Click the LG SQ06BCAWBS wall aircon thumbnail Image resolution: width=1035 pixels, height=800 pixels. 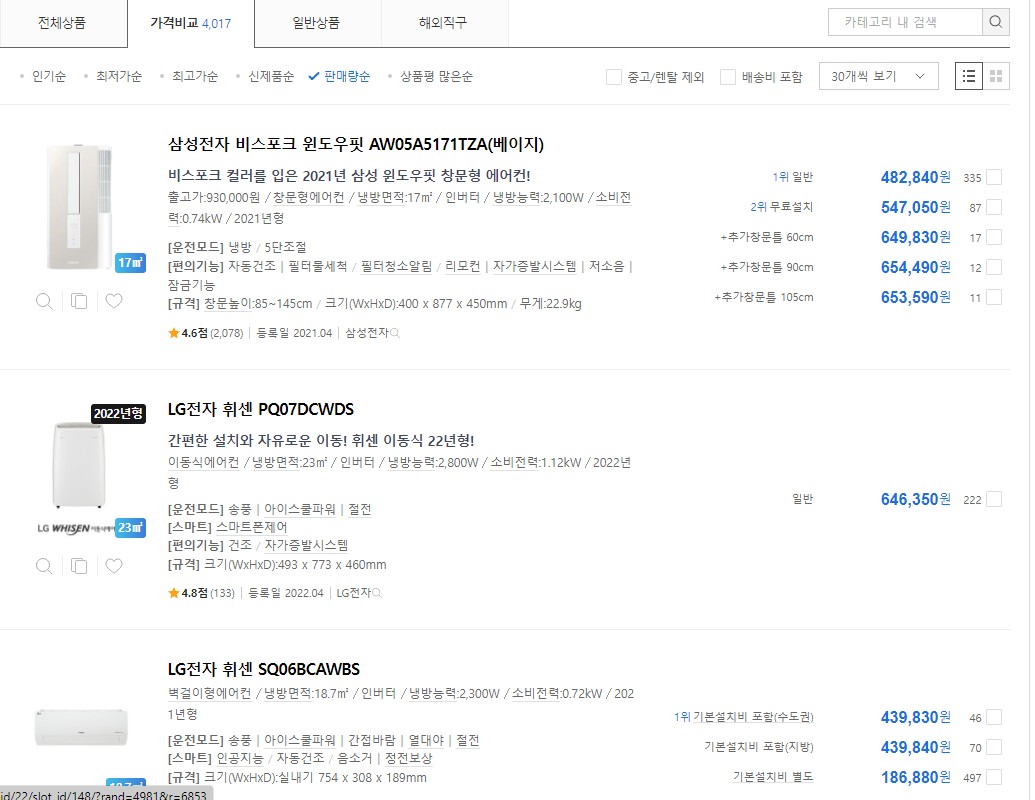point(81,727)
